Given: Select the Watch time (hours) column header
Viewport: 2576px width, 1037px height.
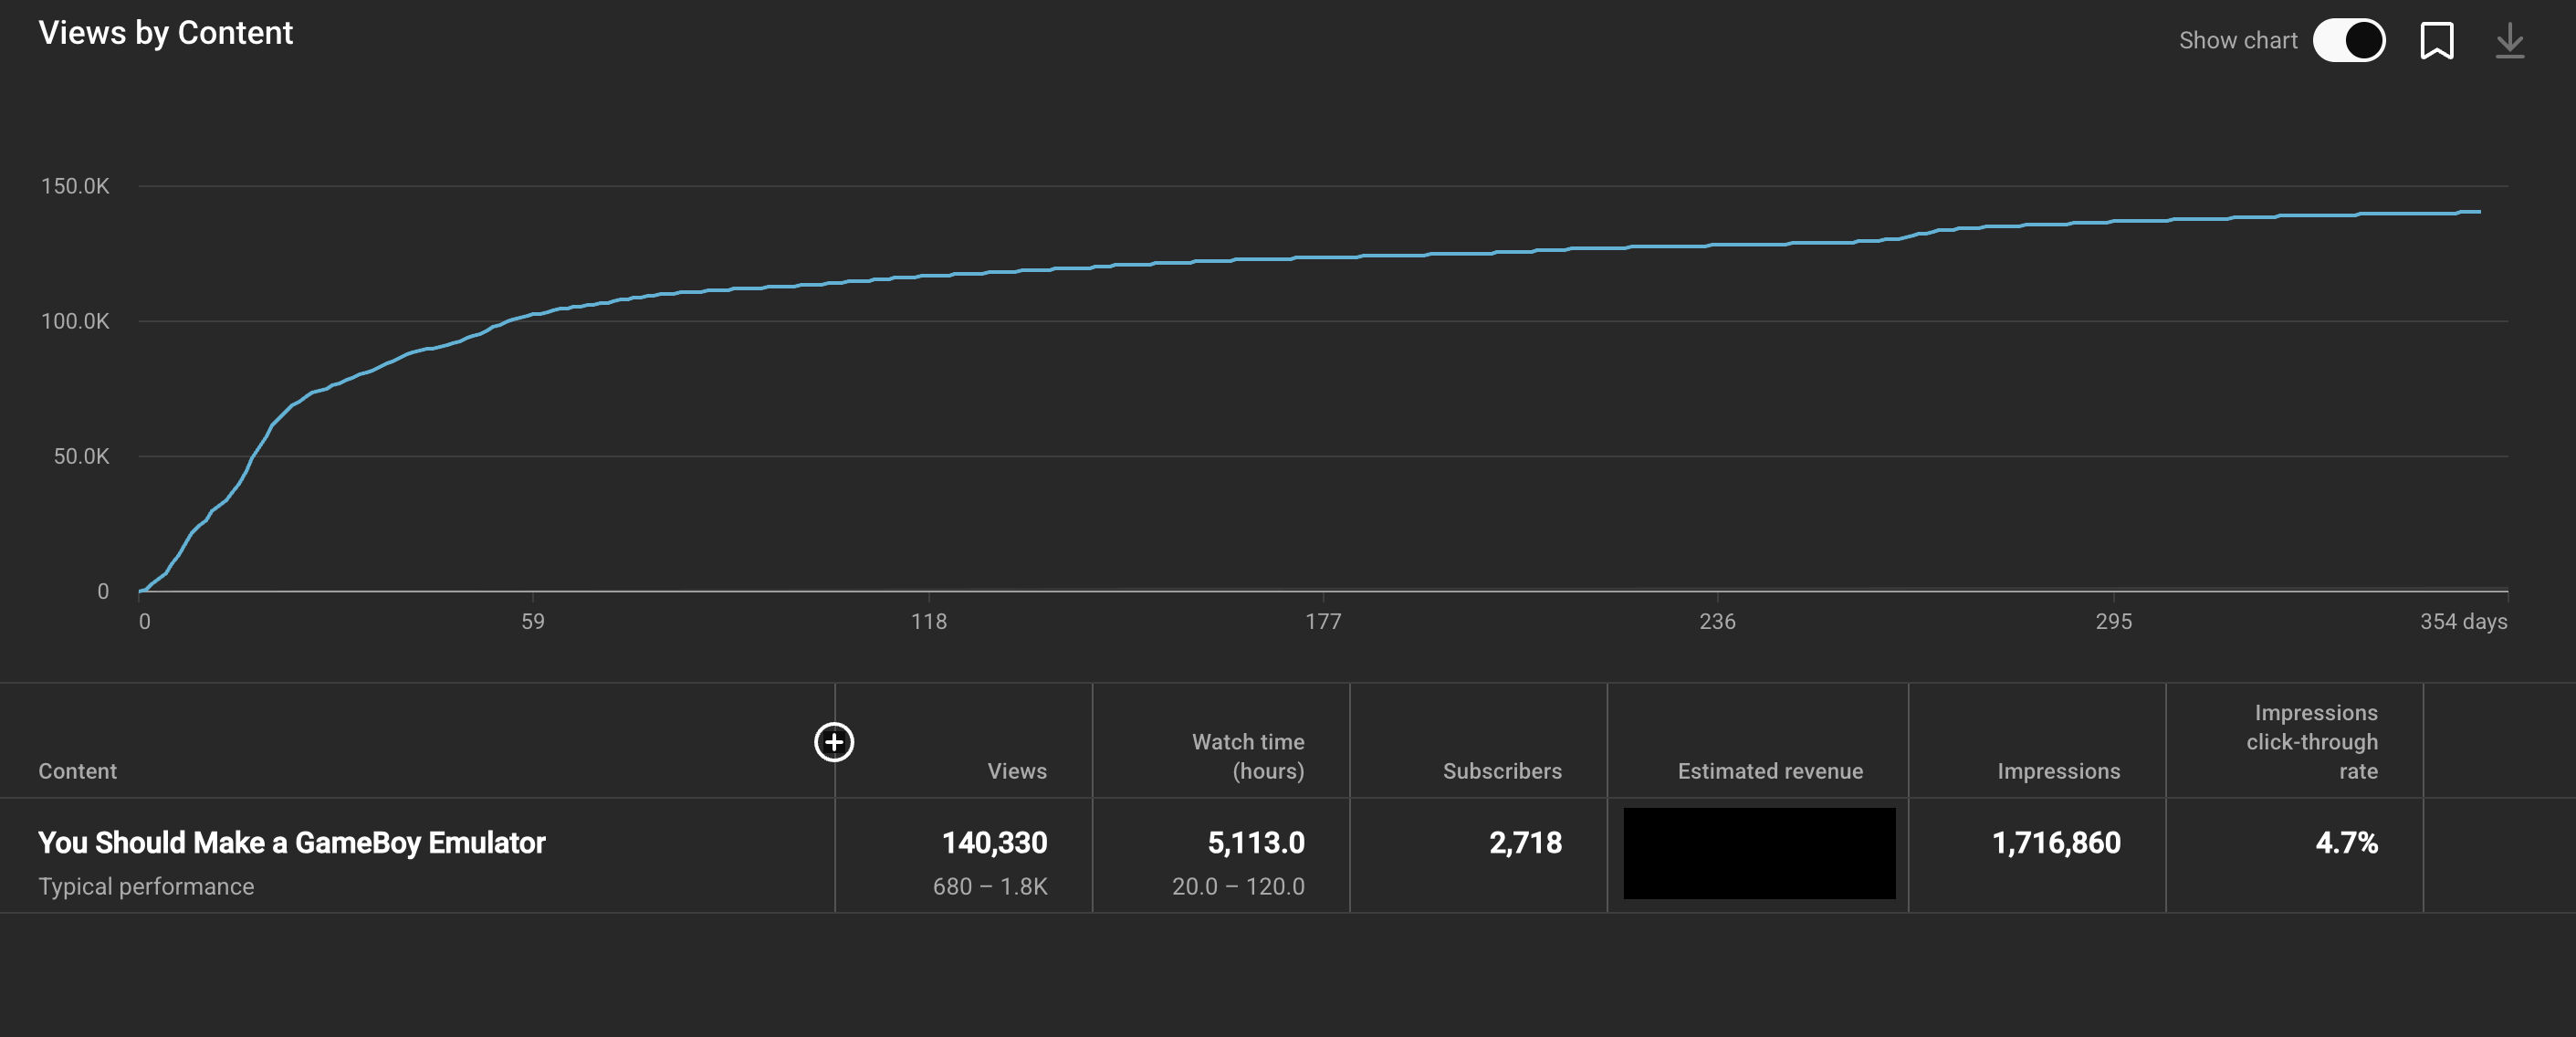Looking at the screenshot, I should click(x=1247, y=756).
